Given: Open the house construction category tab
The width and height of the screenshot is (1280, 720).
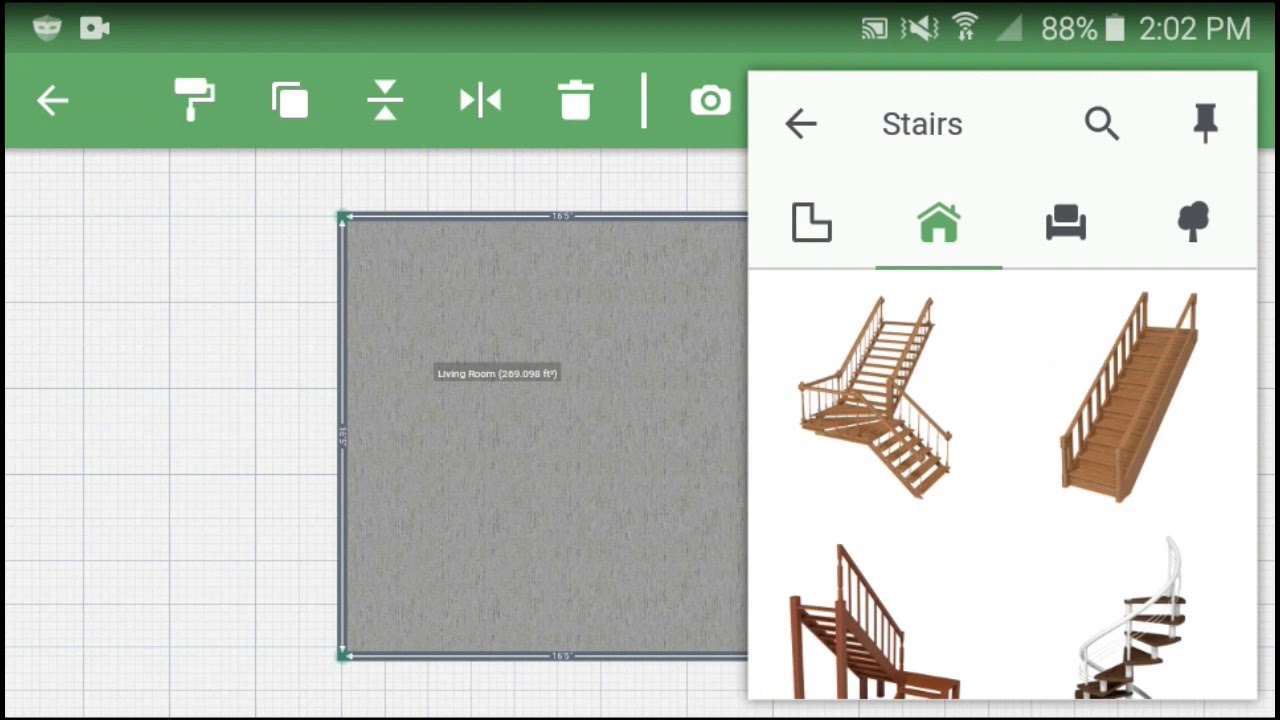Looking at the screenshot, I should click(x=939, y=222).
